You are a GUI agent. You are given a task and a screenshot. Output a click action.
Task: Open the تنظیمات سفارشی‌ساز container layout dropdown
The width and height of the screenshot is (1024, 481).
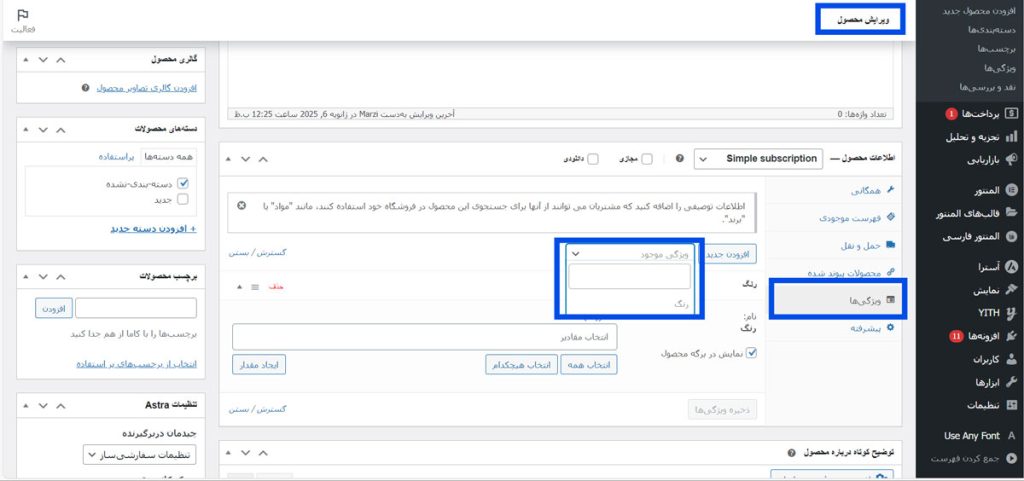click(x=140, y=454)
